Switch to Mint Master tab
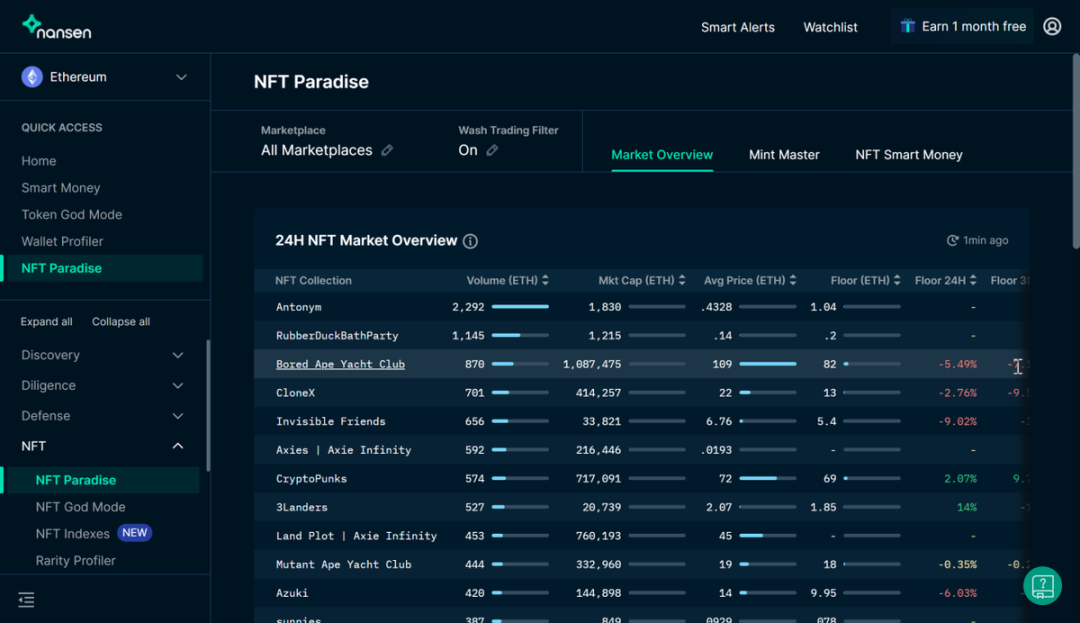This screenshot has width=1080, height=623. click(784, 155)
